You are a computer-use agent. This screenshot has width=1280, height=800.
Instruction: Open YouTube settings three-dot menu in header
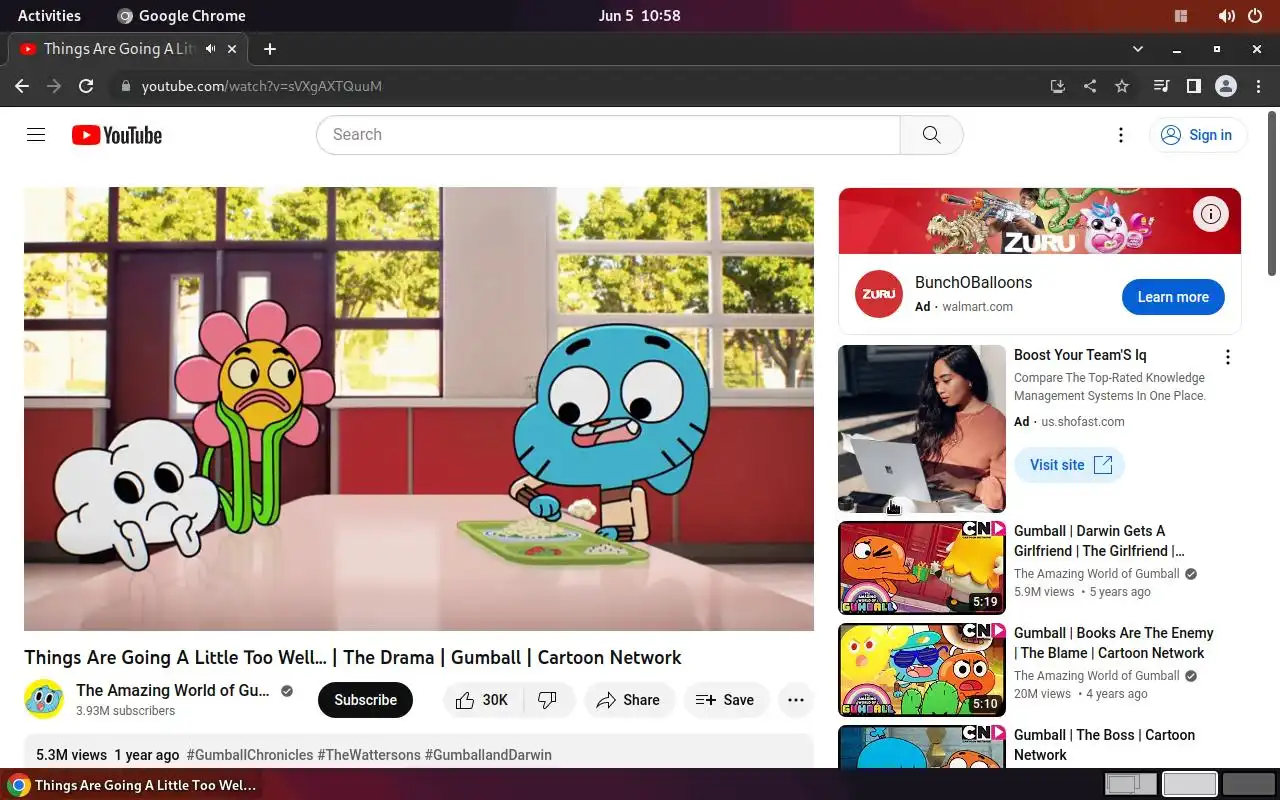(1121, 135)
